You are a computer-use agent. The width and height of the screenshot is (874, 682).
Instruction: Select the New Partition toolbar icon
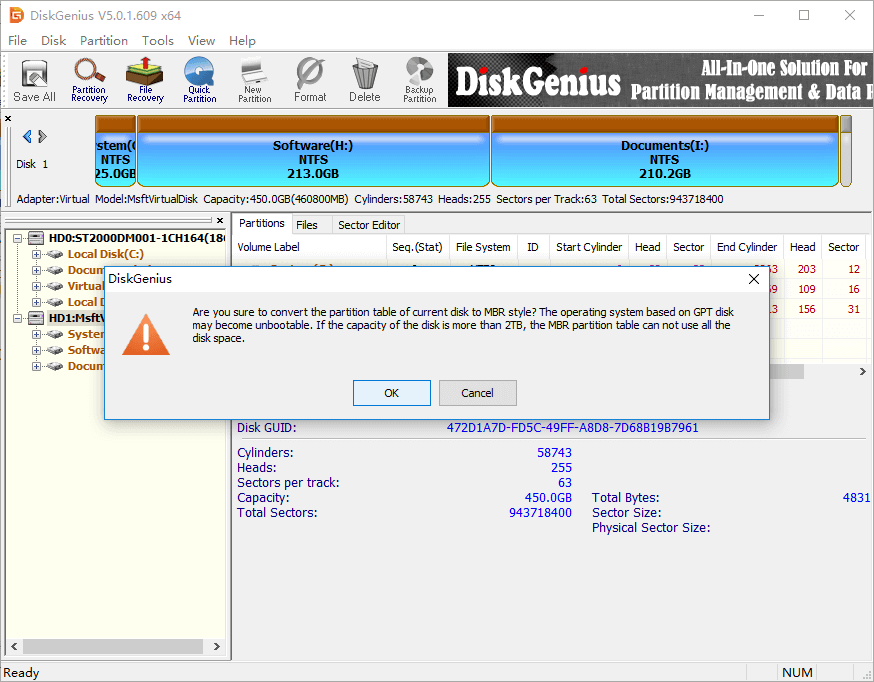254,80
